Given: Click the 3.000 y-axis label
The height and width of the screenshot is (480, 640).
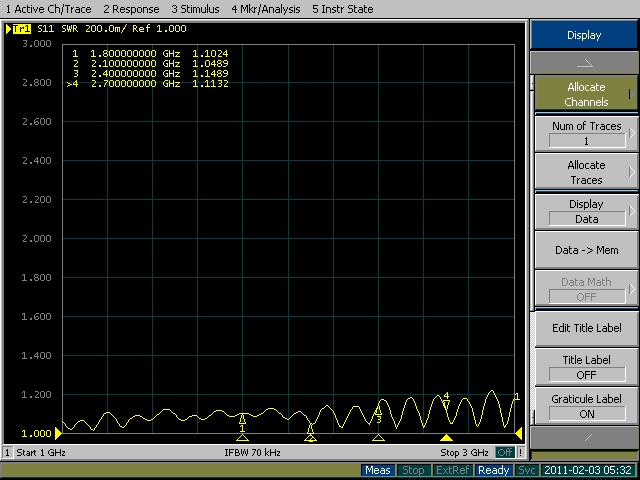Looking at the screenshot, I should [x=37, y=44].
